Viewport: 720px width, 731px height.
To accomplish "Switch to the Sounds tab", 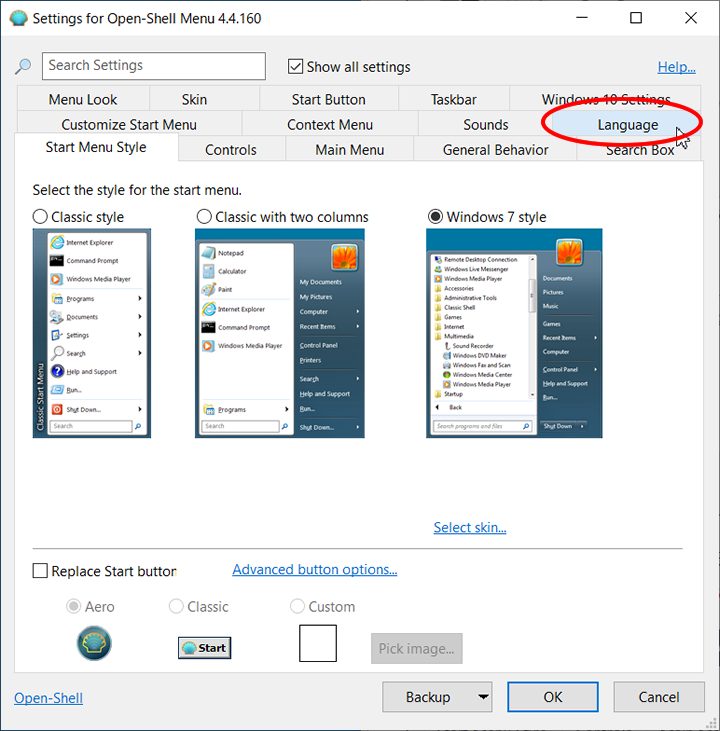I will 485,124.
